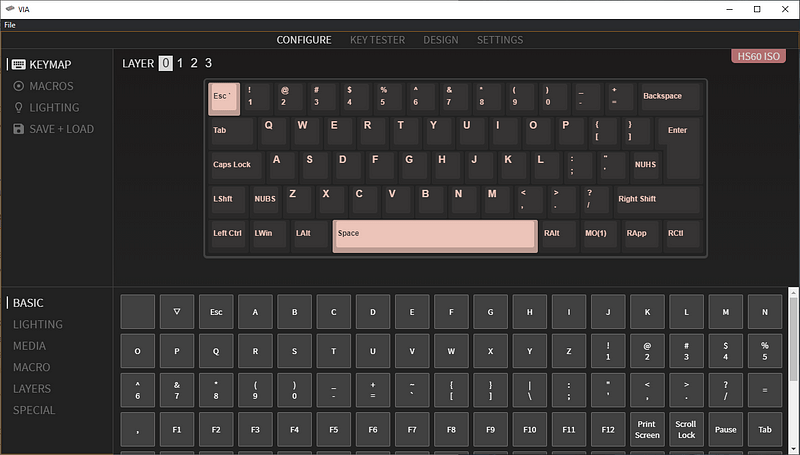800x455 pixels.
Task: Switch to layer 1
Action: pyautogui.click(x=180, y=64)
